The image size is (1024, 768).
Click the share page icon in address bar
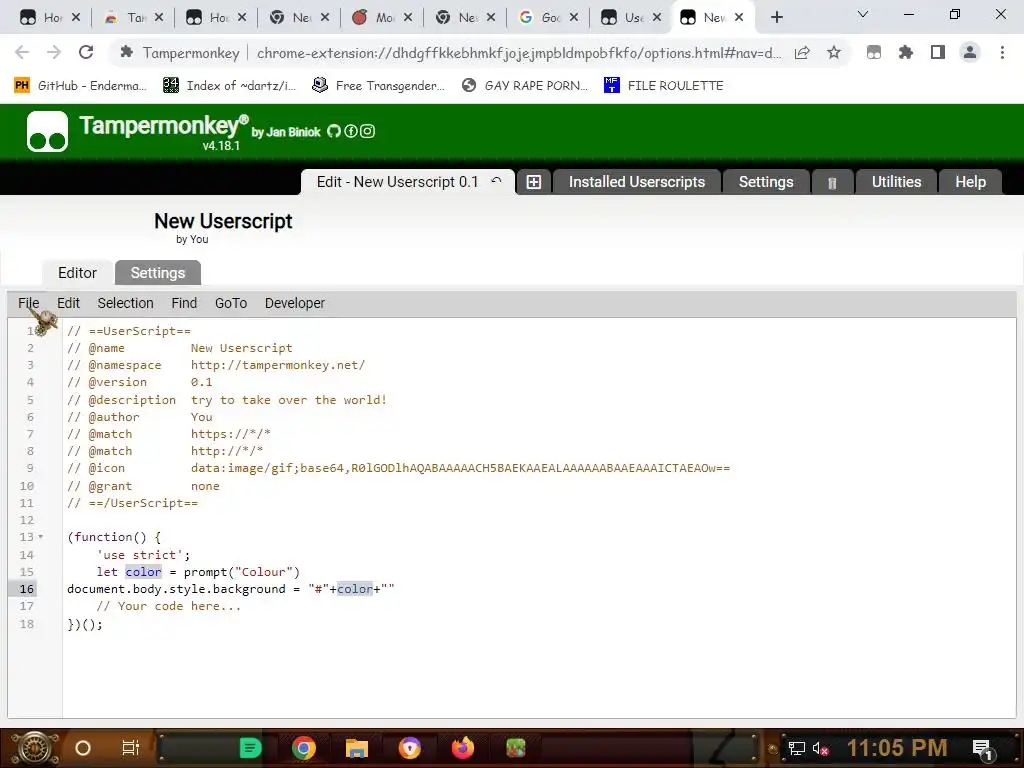(802, 53)
